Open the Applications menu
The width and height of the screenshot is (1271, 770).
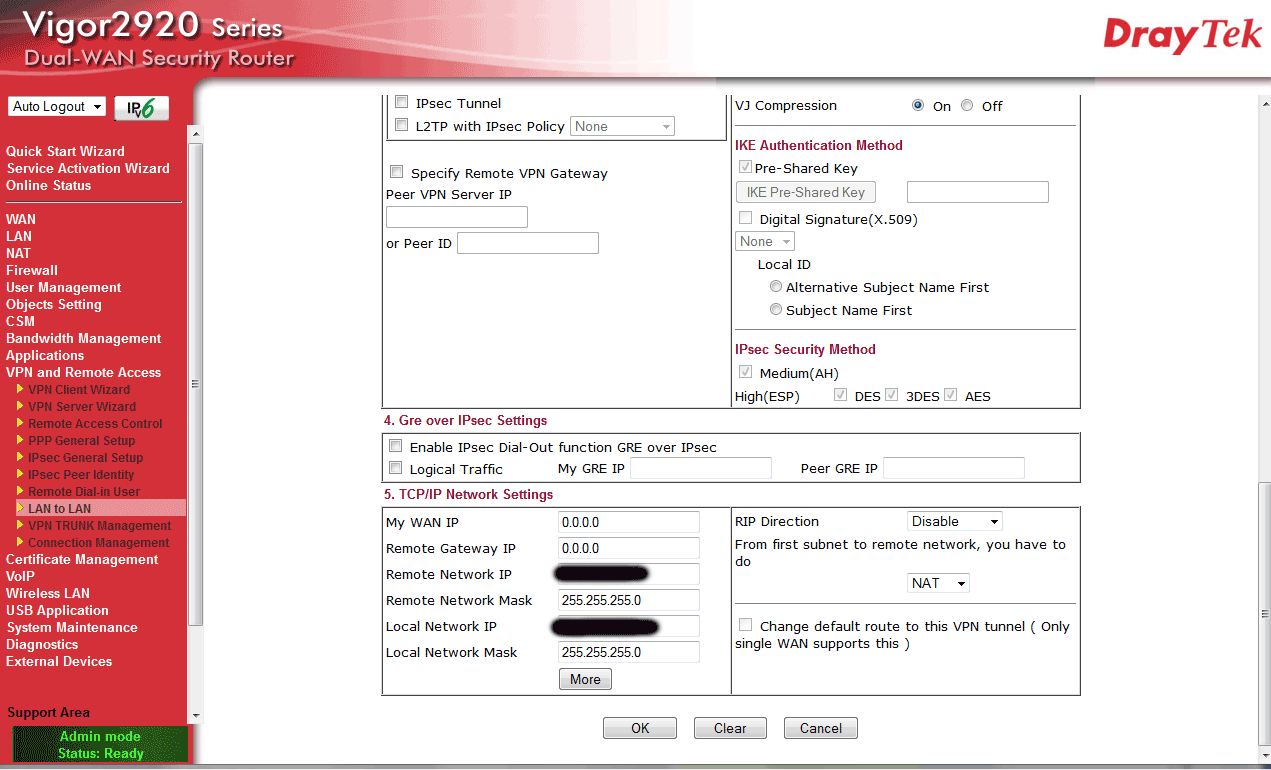45,355
